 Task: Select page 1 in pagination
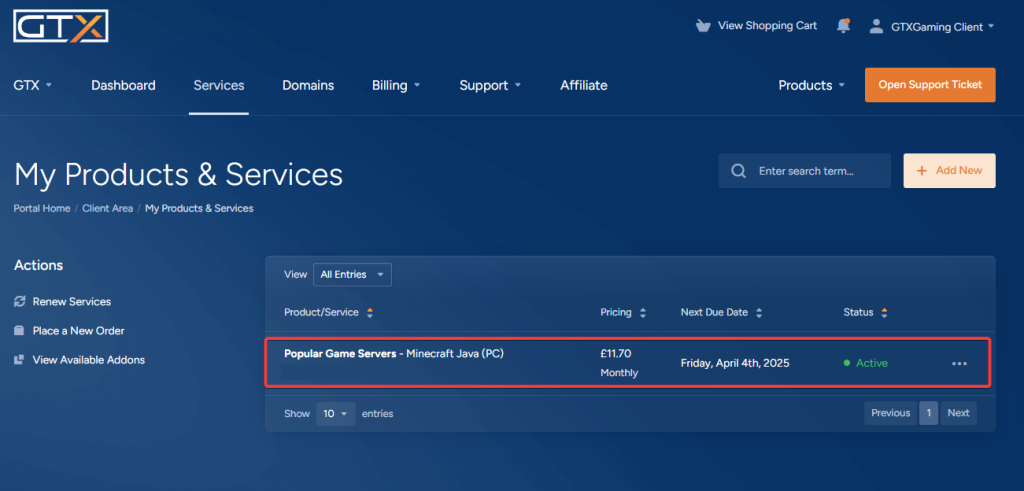[x=929, y=413]
